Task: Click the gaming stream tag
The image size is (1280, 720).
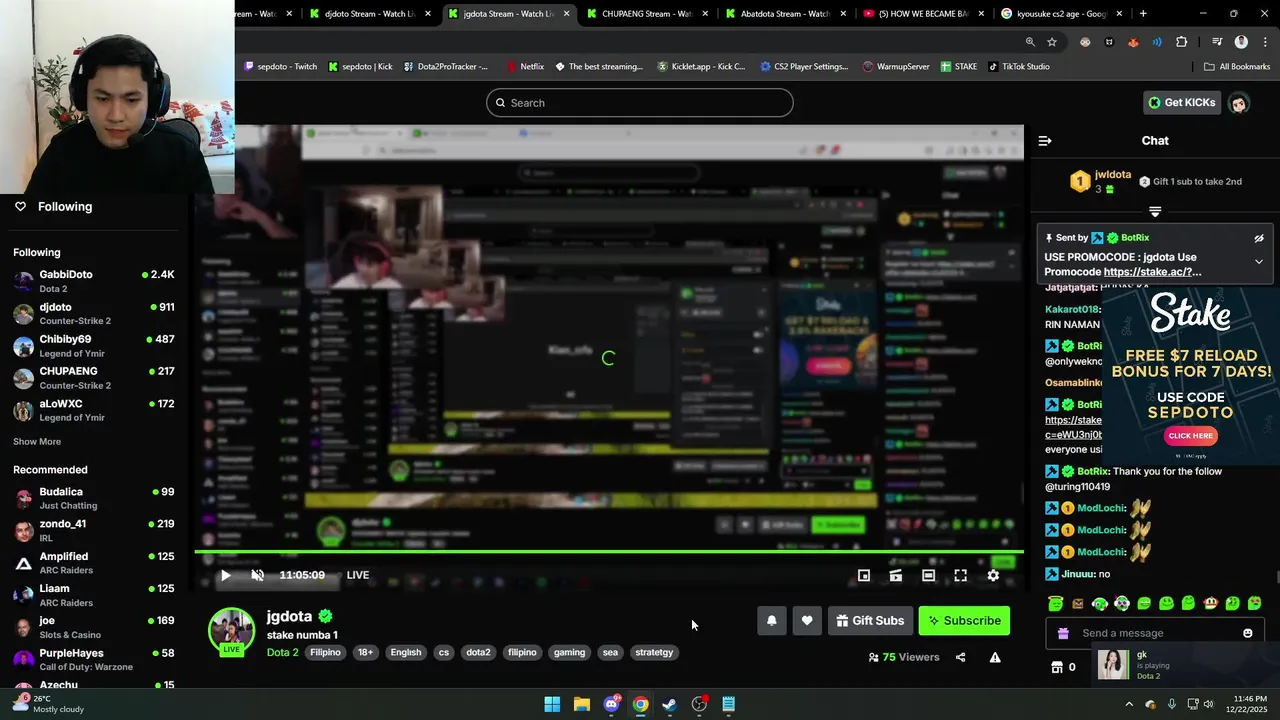Action: pyautogui.click(x=569, y=652)
